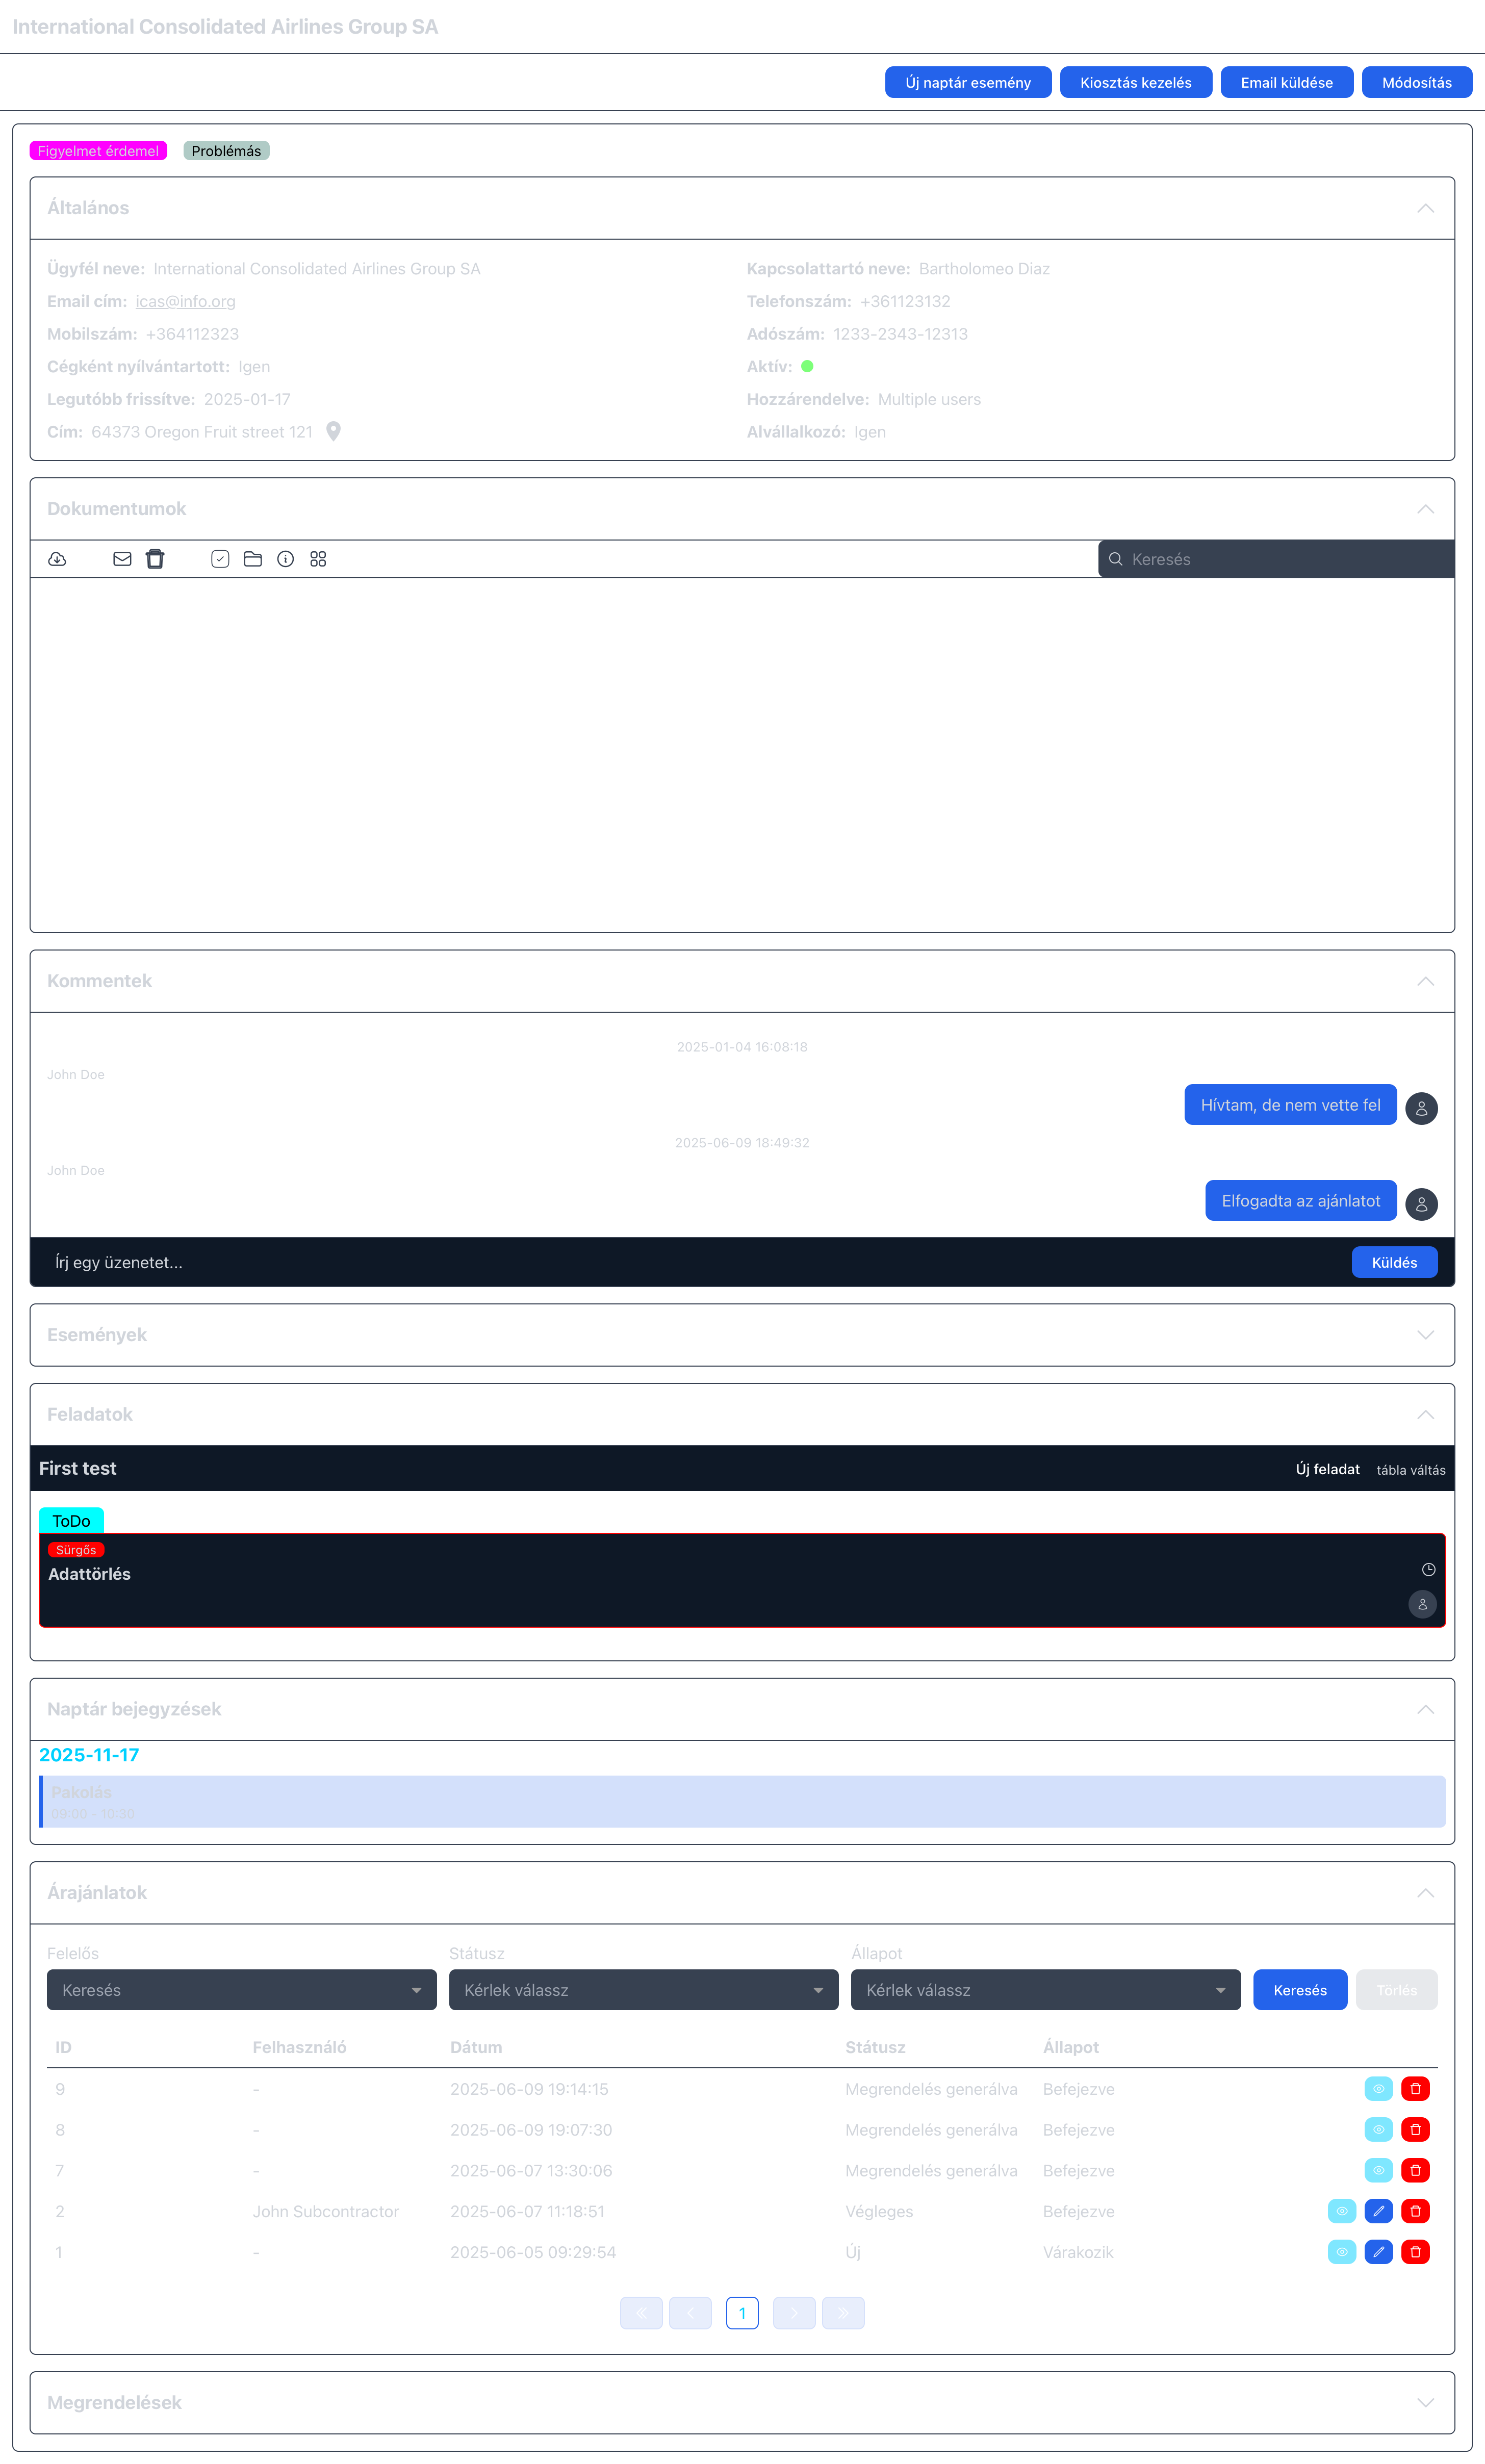Click red delete icon for quote 9
The height and width of the screenshot is (2464, 1485).
[x=1415, y=2088]
